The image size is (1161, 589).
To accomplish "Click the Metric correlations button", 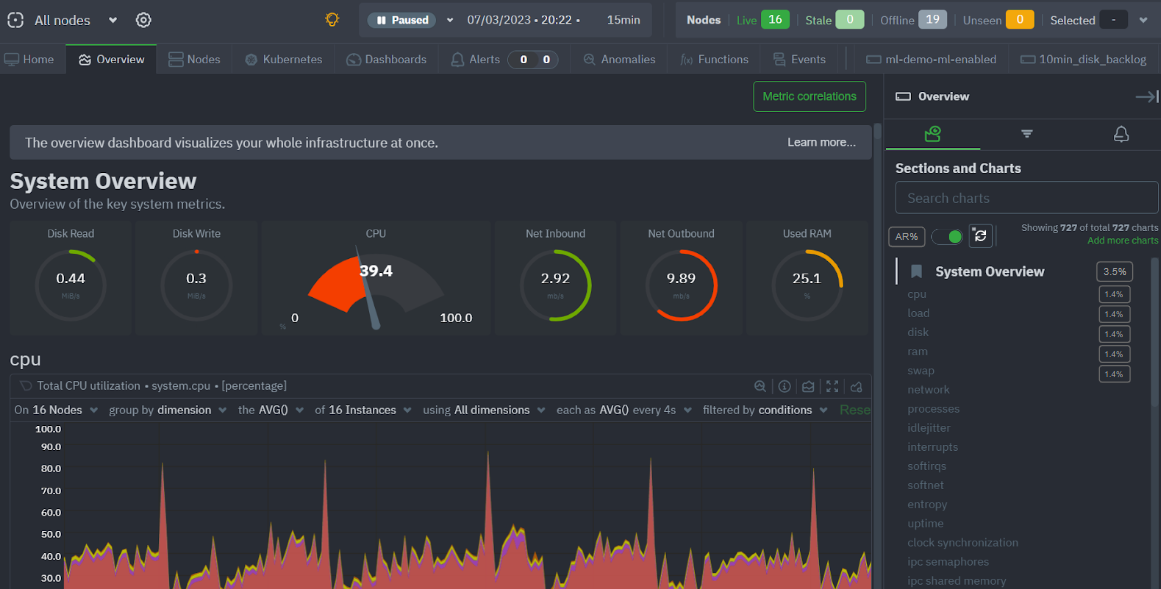I will (809, 96).
